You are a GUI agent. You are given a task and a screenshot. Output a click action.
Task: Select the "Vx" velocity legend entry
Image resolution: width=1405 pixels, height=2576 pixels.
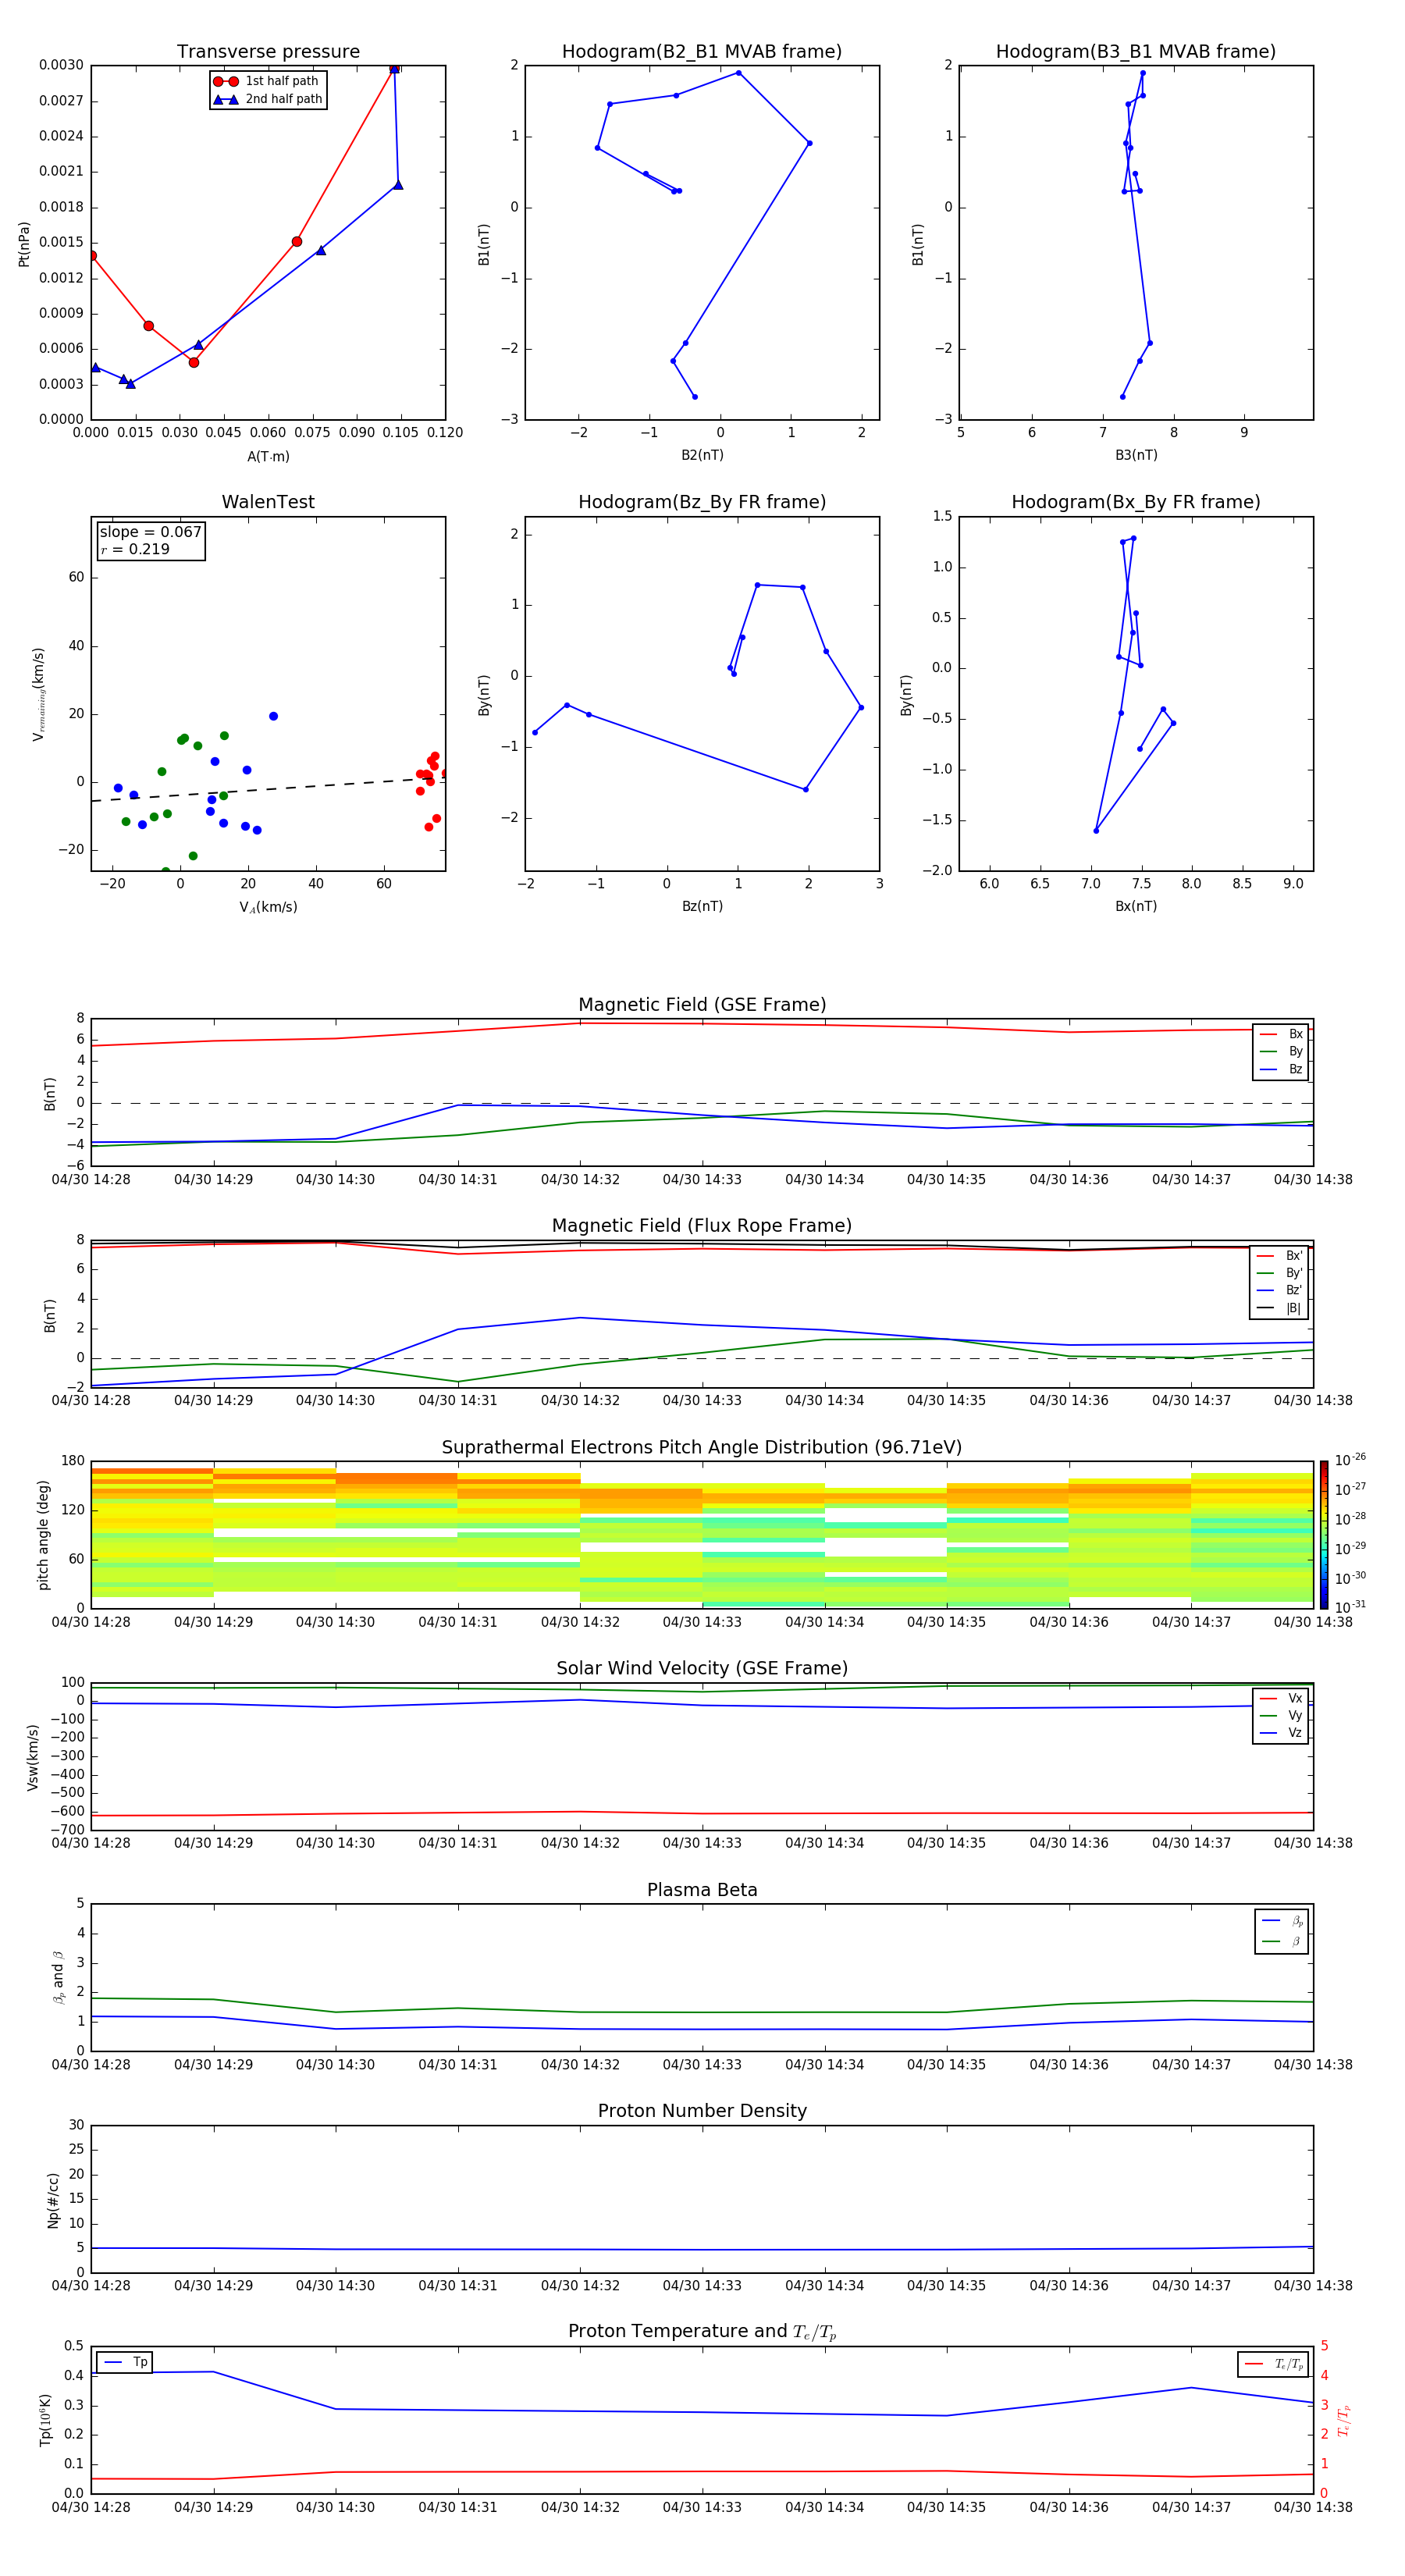point(1281,1698)
